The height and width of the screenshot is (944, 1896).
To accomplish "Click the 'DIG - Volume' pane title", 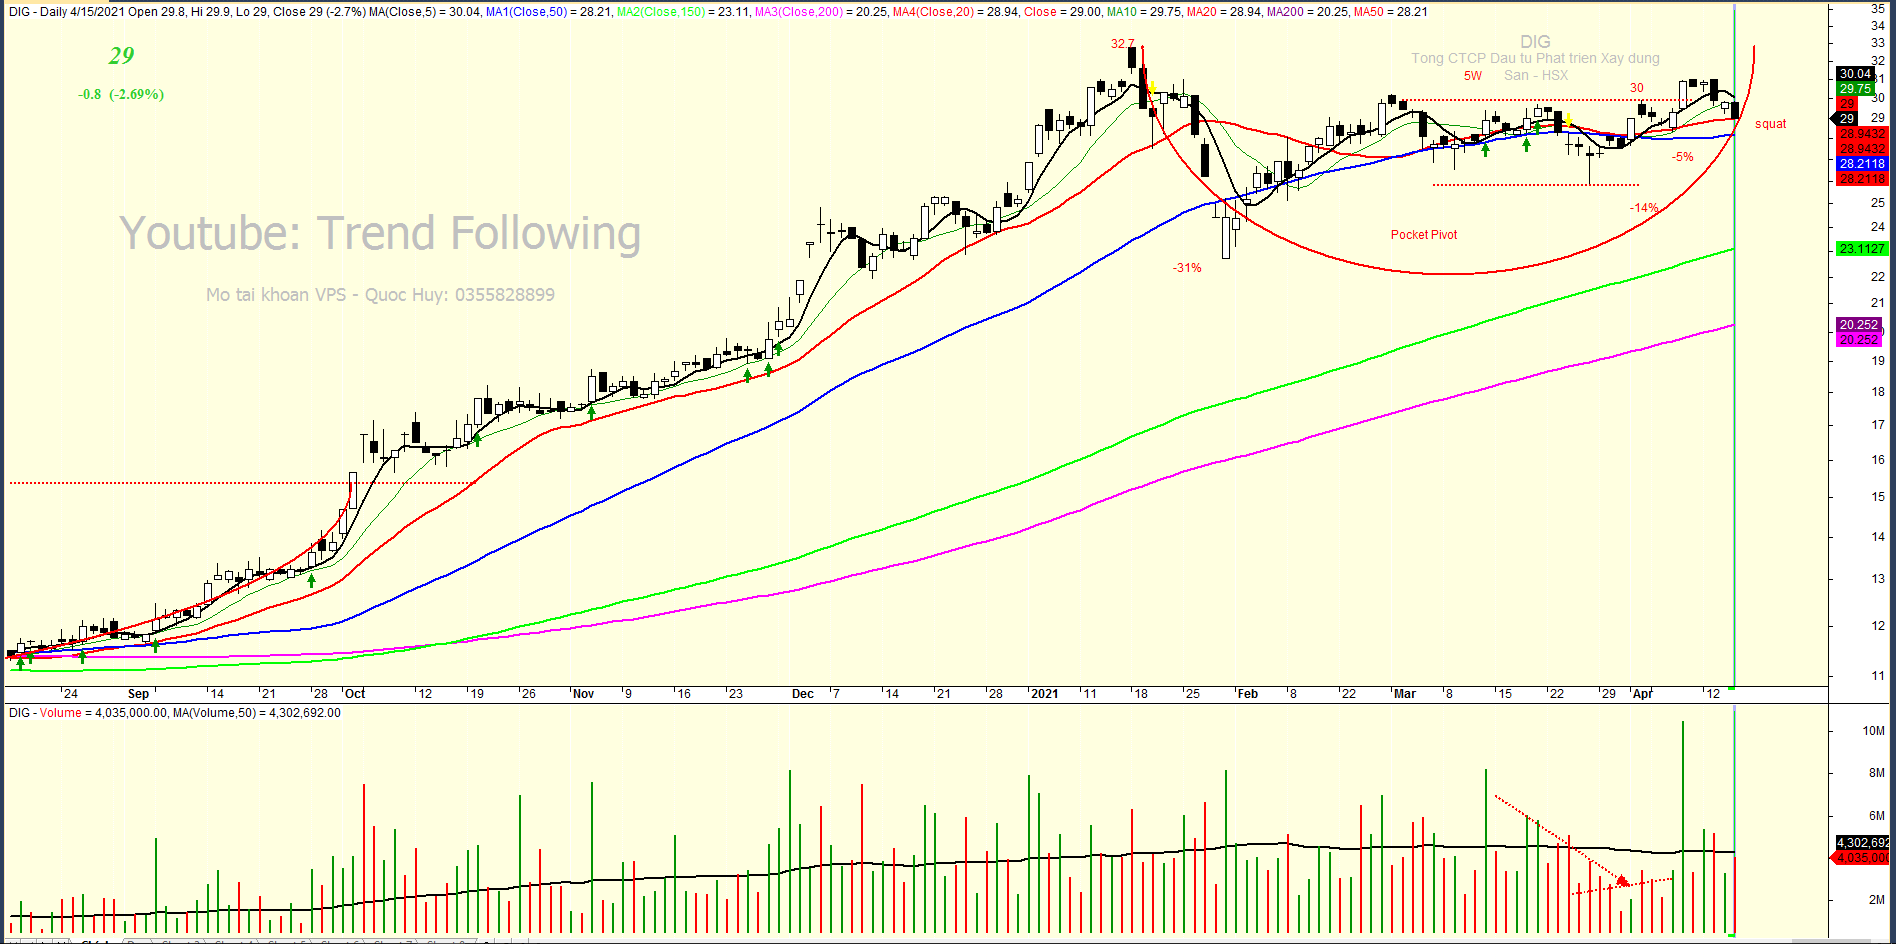I will point(45,713).
